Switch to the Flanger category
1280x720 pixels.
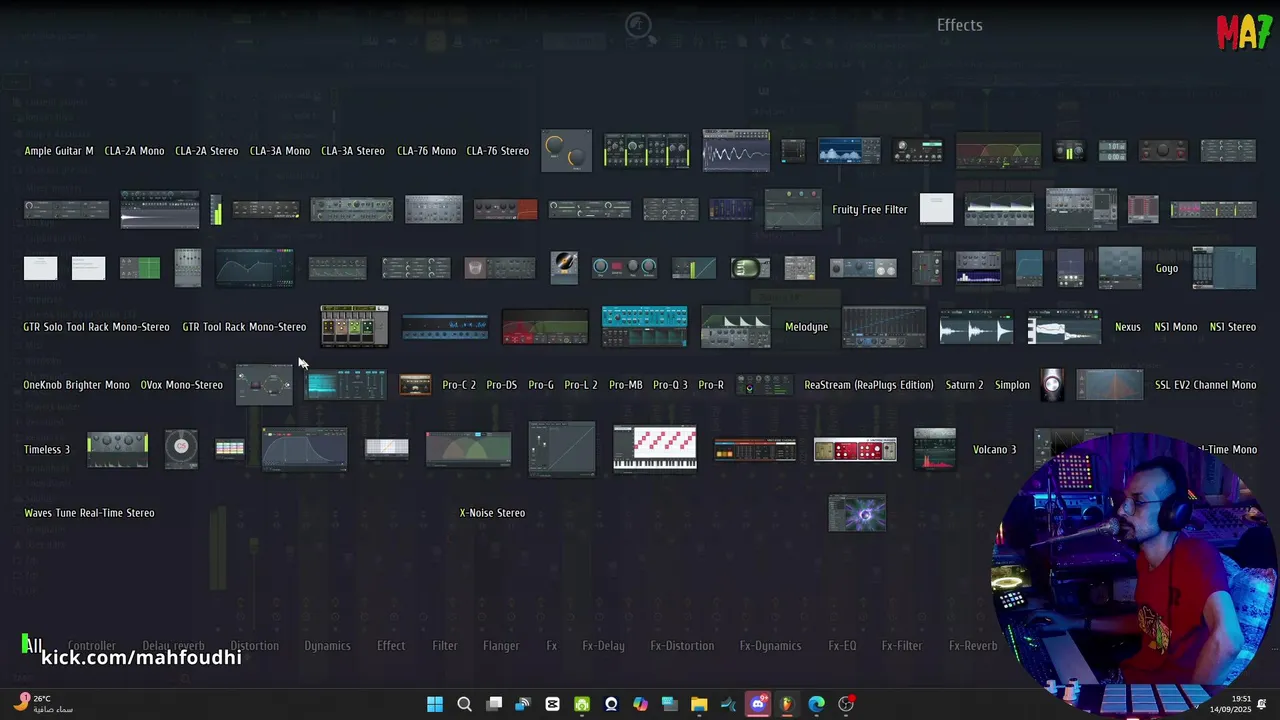pos(501,646)
